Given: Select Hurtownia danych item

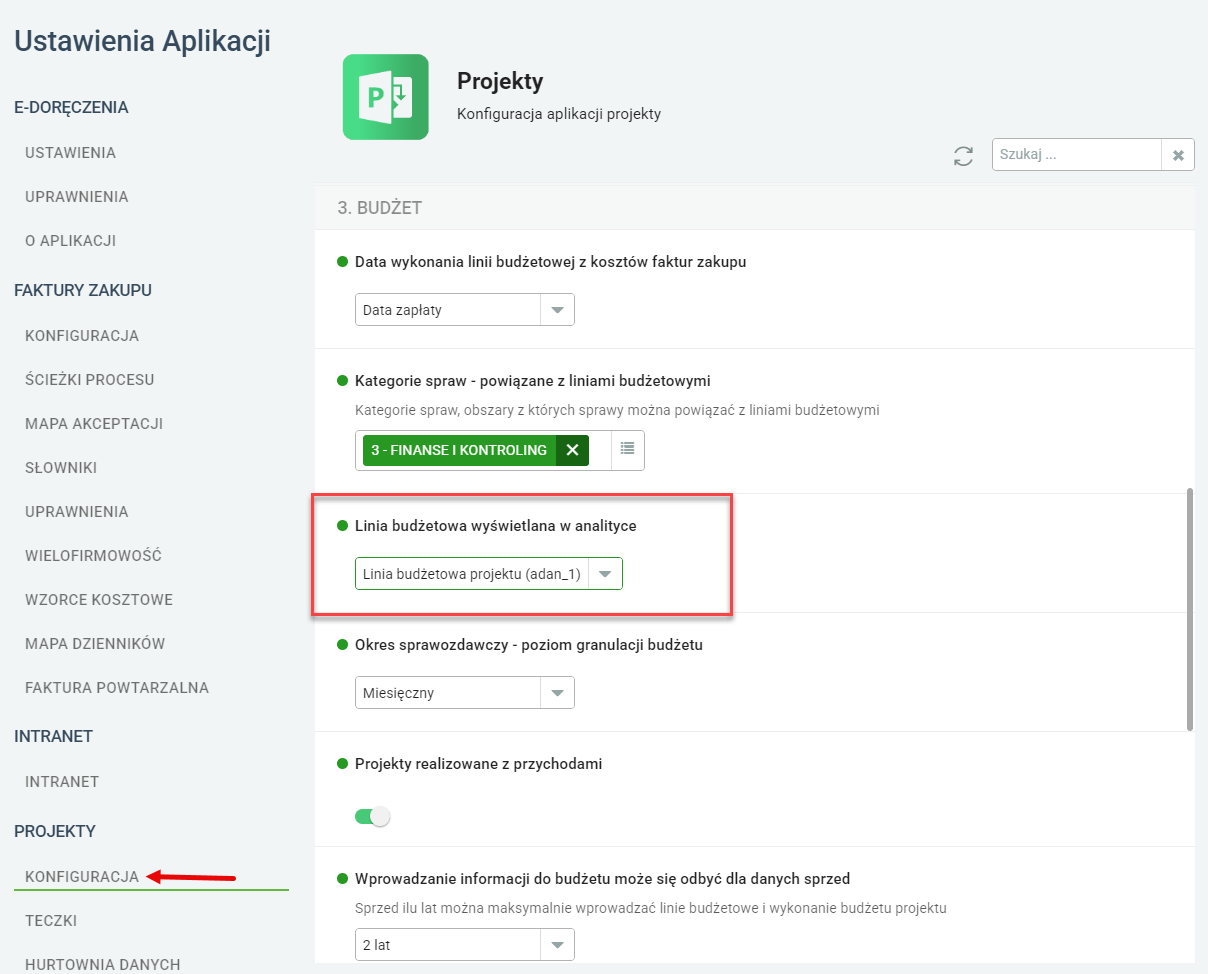Looking at the screenshot, I should [x=103, y=965].
